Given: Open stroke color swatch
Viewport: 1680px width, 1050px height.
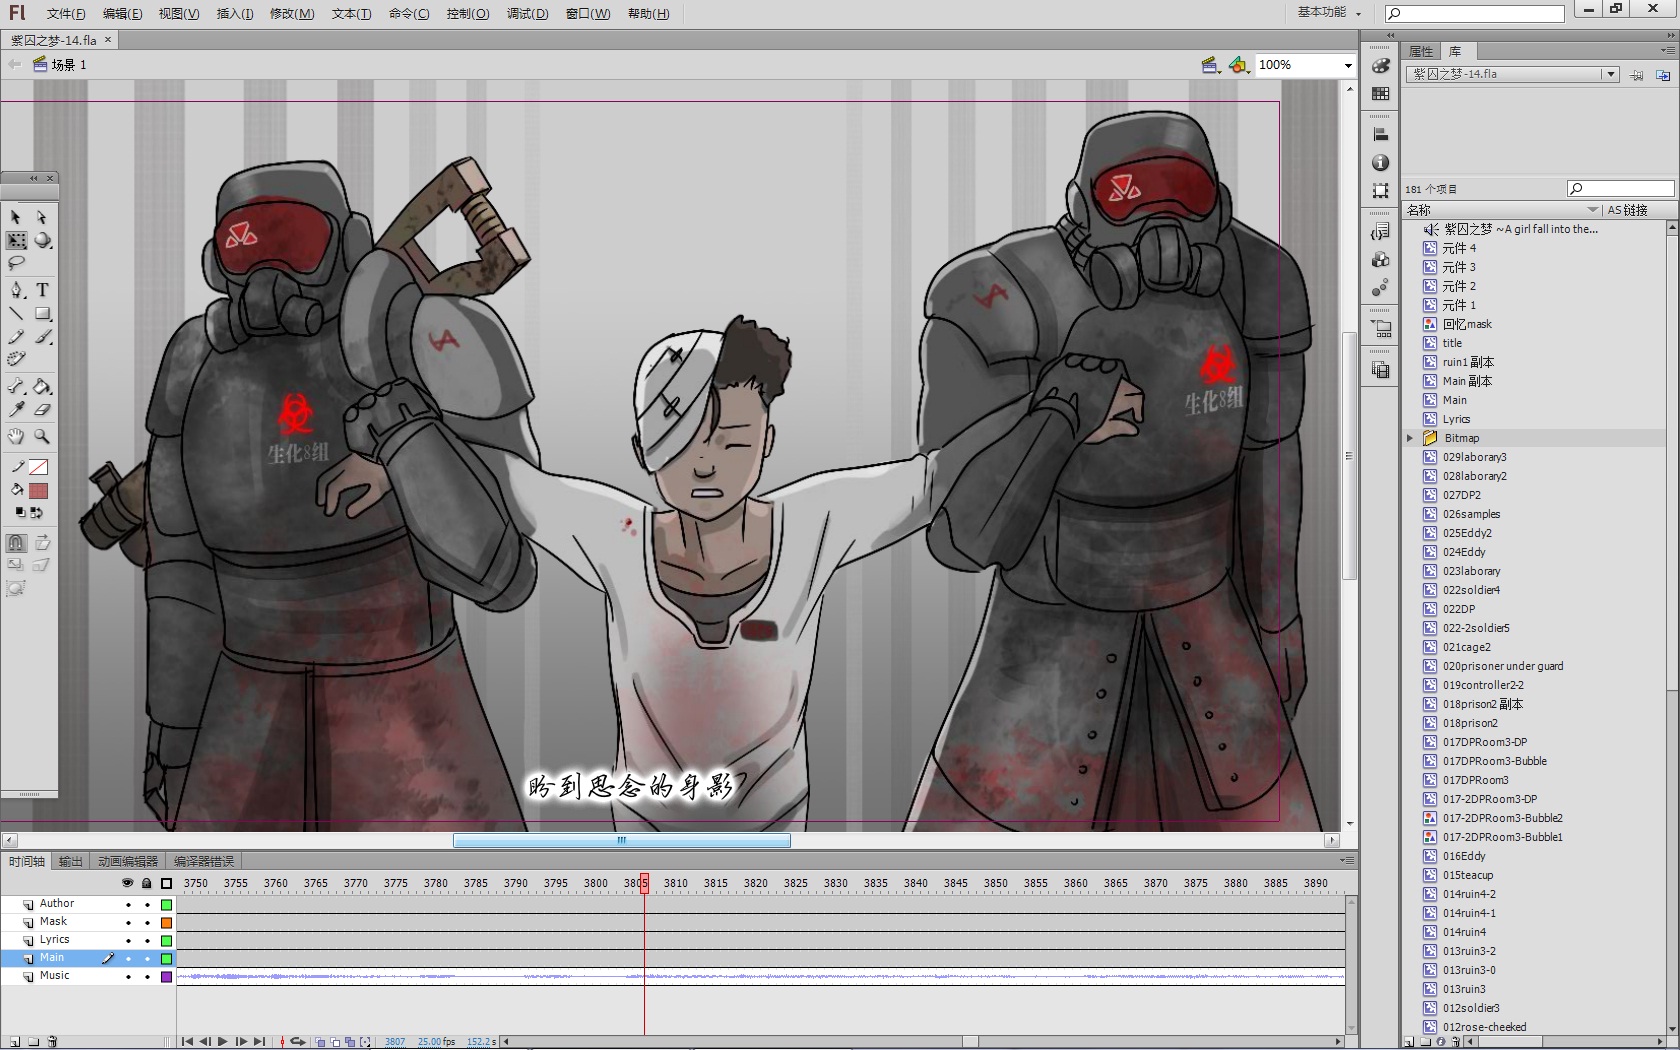Looking at the screenshot, I should pyautogui.click(x=39, y=467).
